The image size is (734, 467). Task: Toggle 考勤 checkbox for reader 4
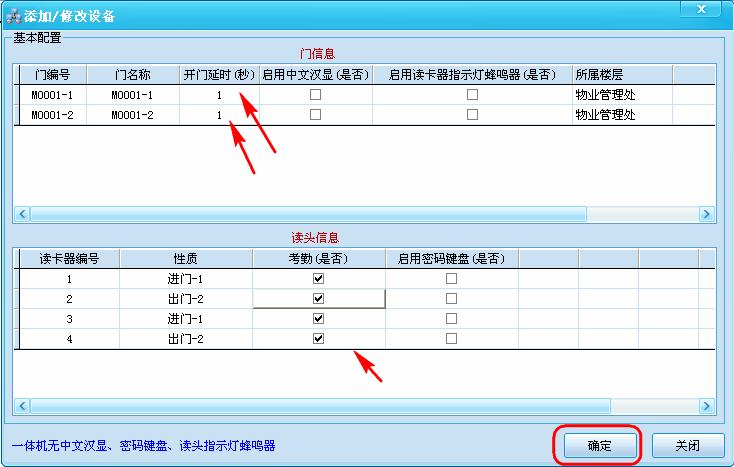pos(319,339)
